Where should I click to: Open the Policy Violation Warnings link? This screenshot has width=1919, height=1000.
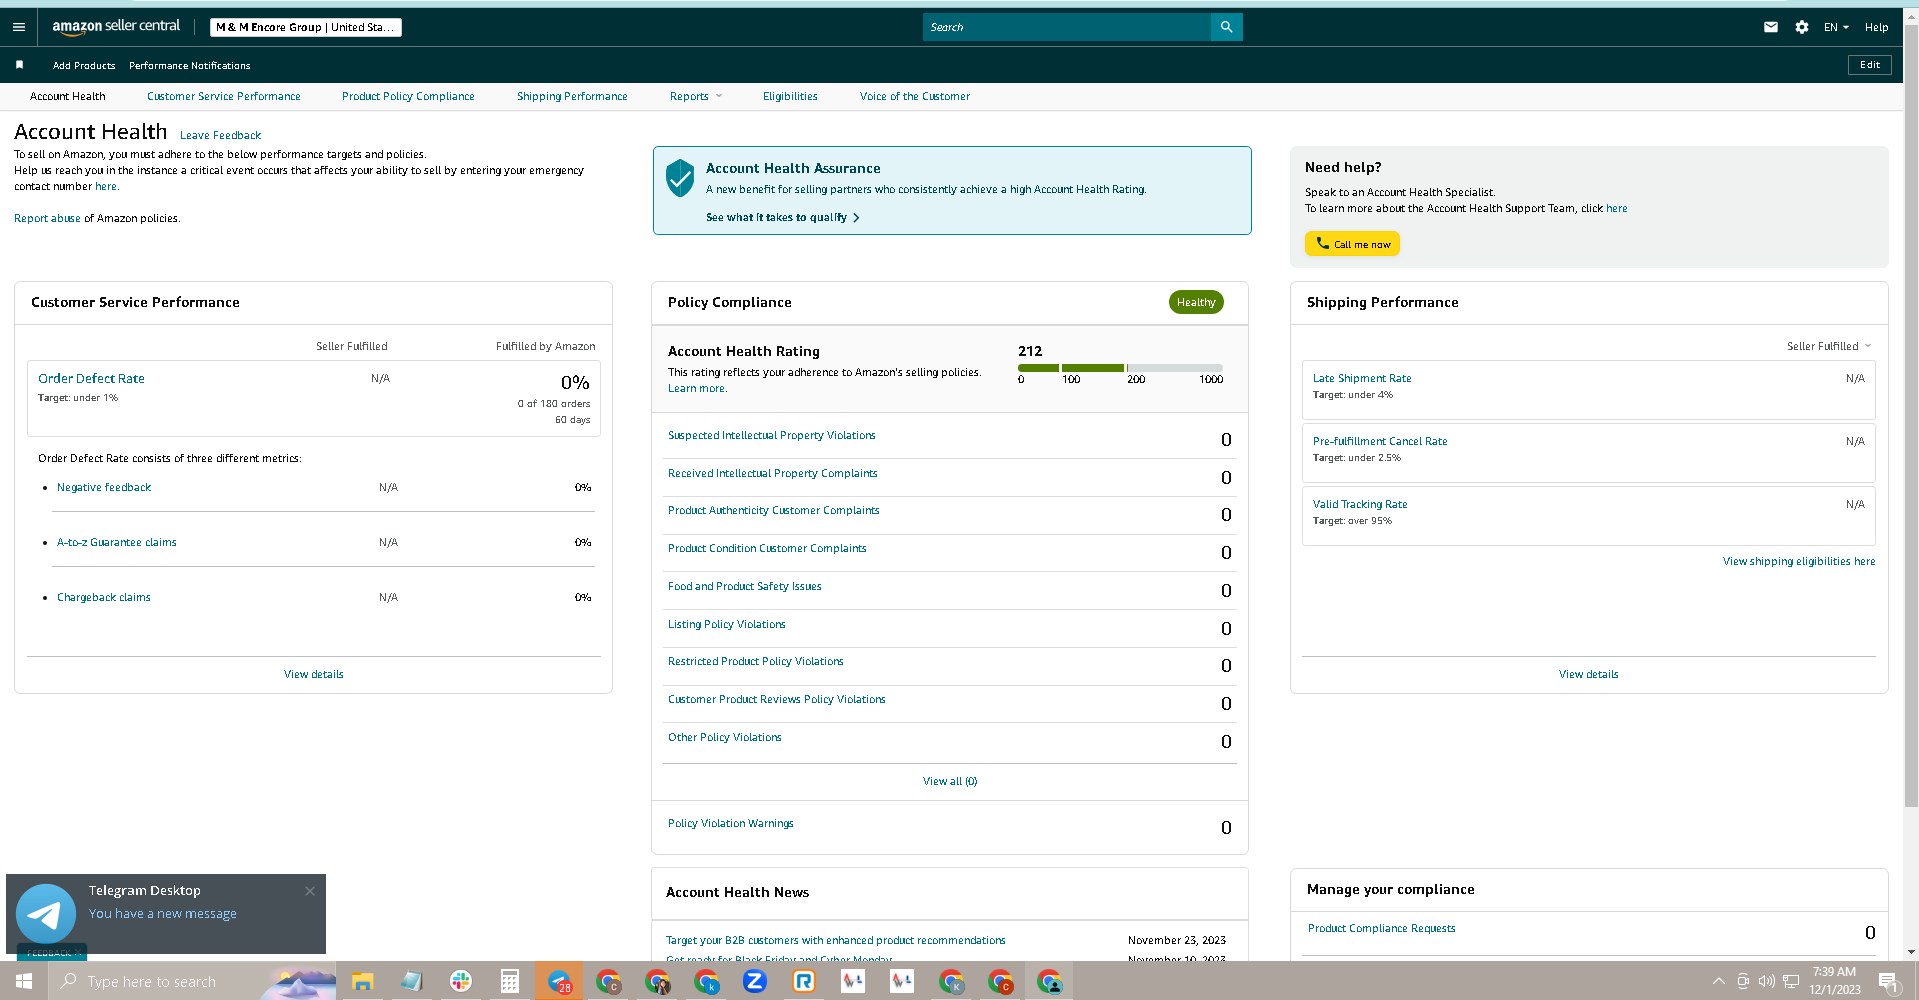[x=731, y=823]
